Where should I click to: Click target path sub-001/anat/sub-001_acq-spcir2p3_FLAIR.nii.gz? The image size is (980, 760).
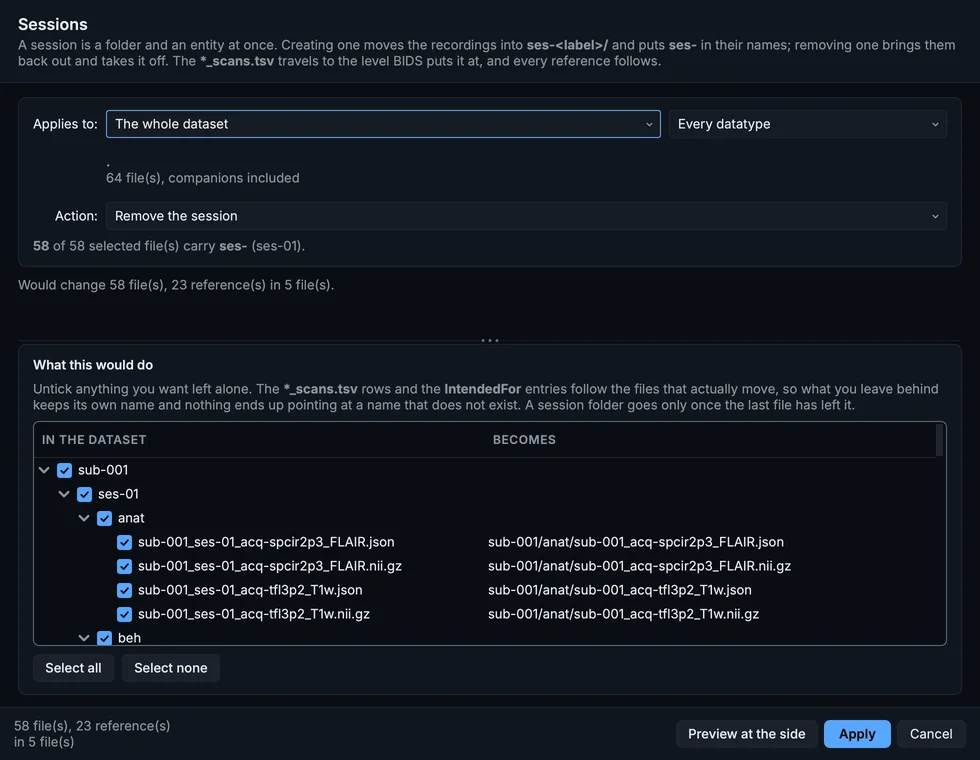(x=639, y=566)
